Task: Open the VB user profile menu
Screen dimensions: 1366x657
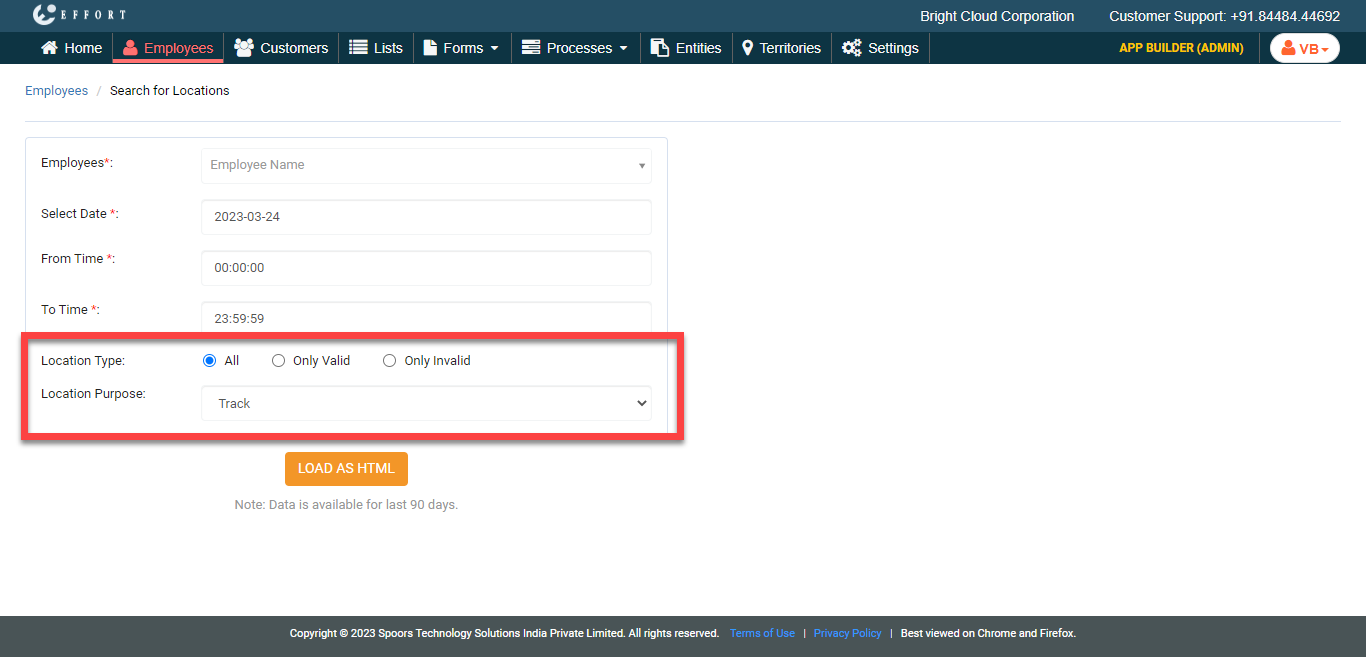Action: (x=1304, y=48)
